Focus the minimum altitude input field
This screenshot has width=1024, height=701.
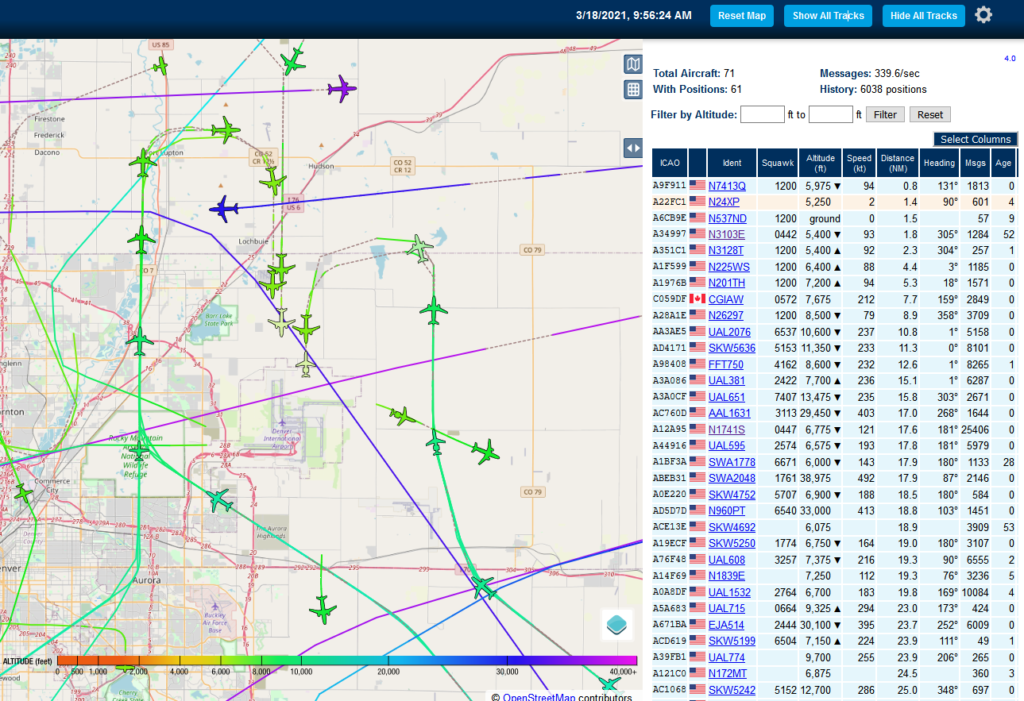click(x=761, y=115)
